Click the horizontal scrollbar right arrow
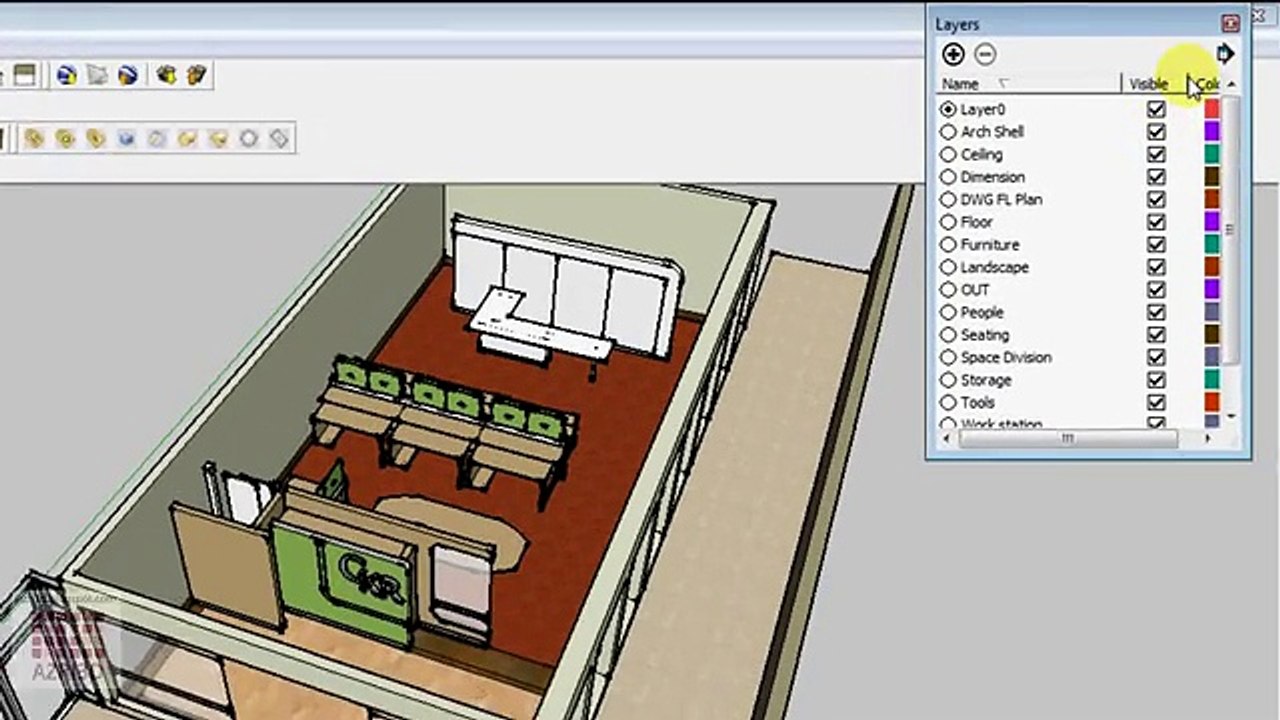The height and width of the screenshot is (720, 1280). [1208, 438]
